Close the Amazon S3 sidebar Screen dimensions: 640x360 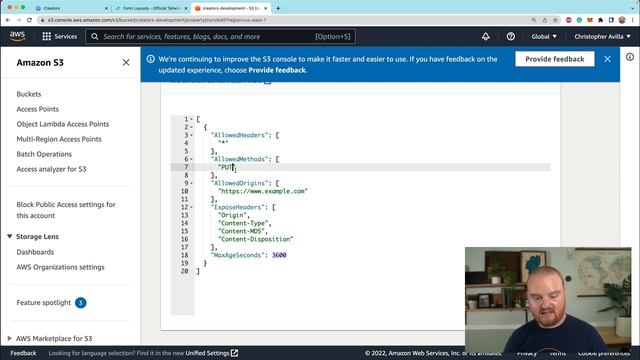[126, 62]
